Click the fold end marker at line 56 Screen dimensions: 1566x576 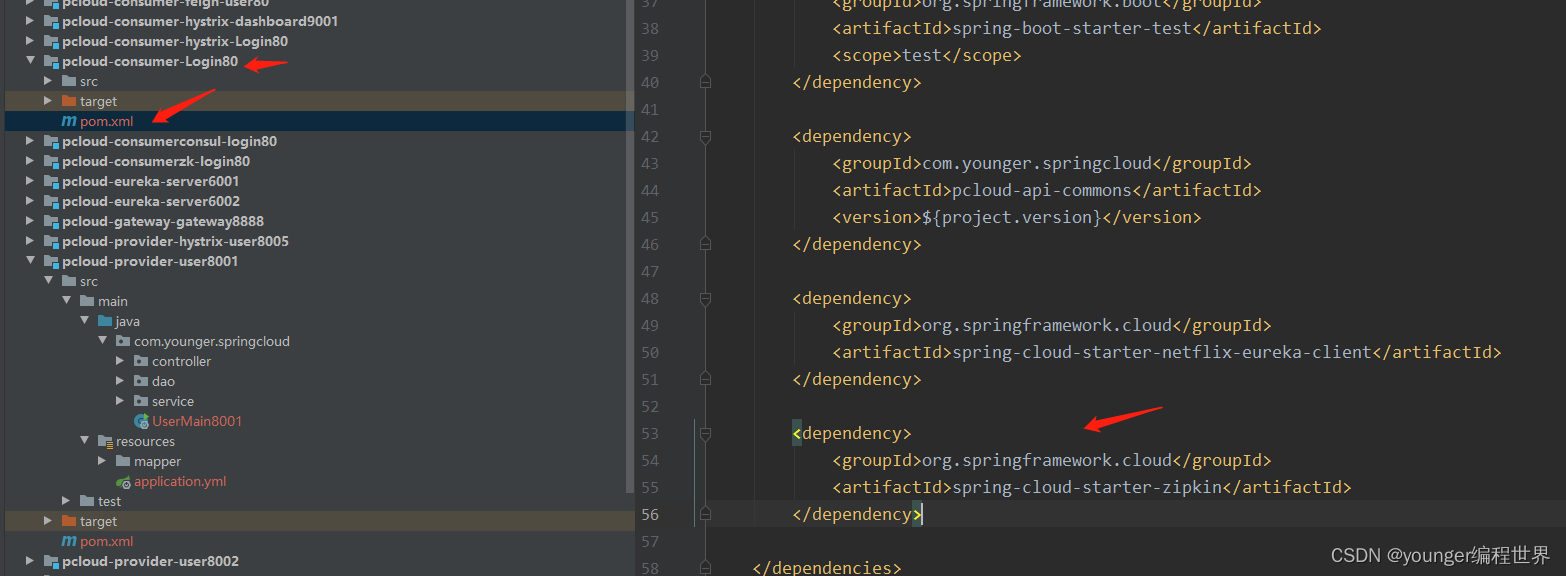pos(705,514)
